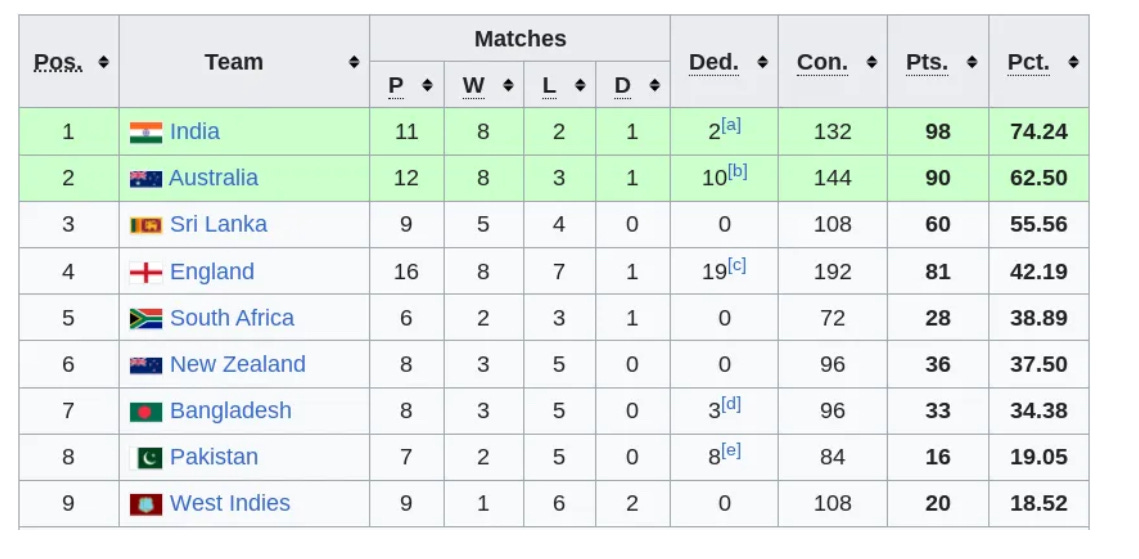The image size is (1139, 559).
Task: Click the Sri Lanka flag icon
Action: point(146,225)
